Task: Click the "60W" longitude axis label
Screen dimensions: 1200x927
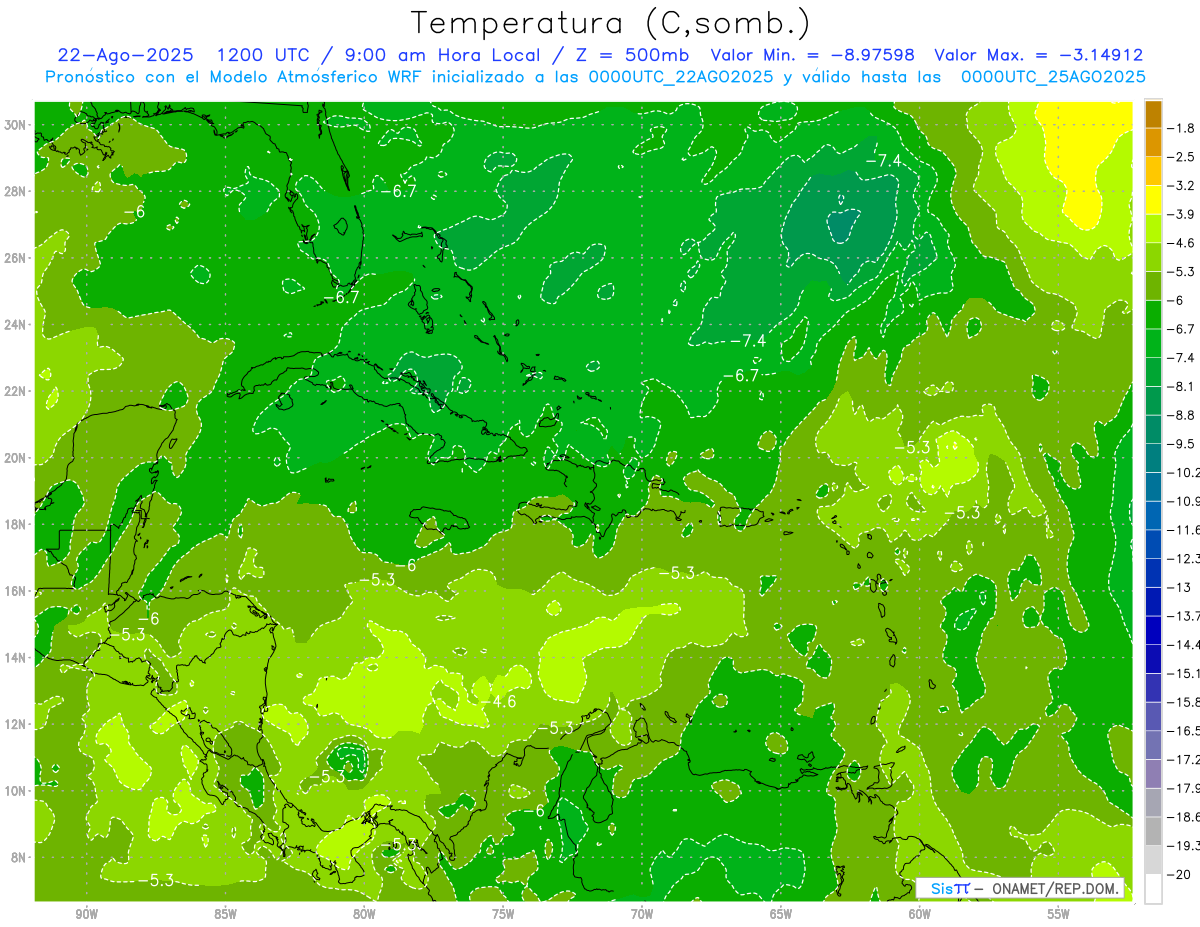Action: click(920, 914)
